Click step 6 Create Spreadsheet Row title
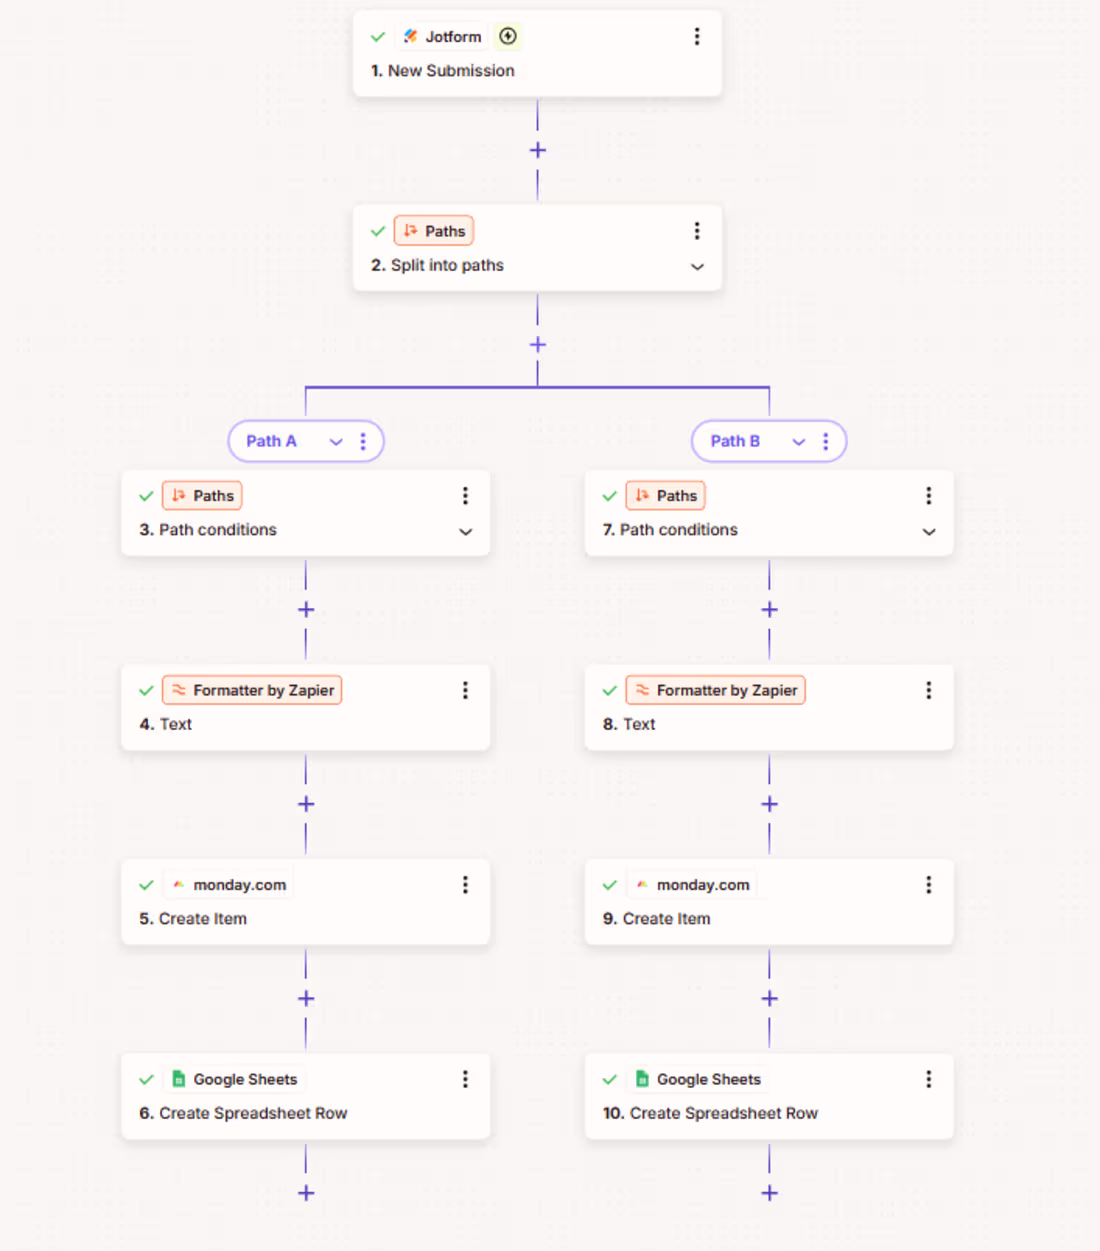The image size is (1100, 1251). click(253, 1113)
